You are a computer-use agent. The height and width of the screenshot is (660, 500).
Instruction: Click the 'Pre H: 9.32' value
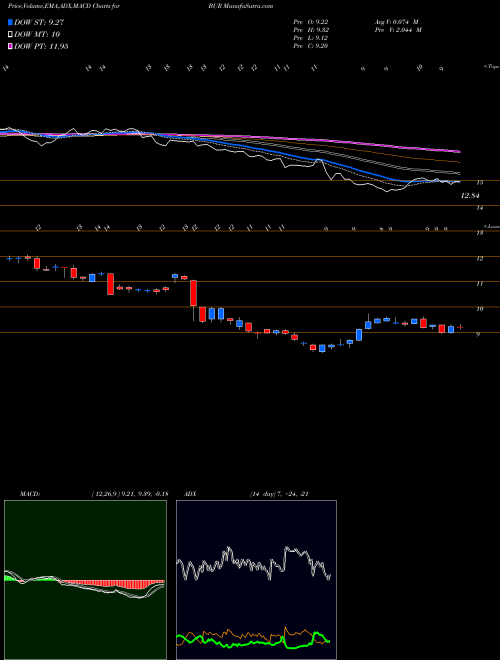313,30
